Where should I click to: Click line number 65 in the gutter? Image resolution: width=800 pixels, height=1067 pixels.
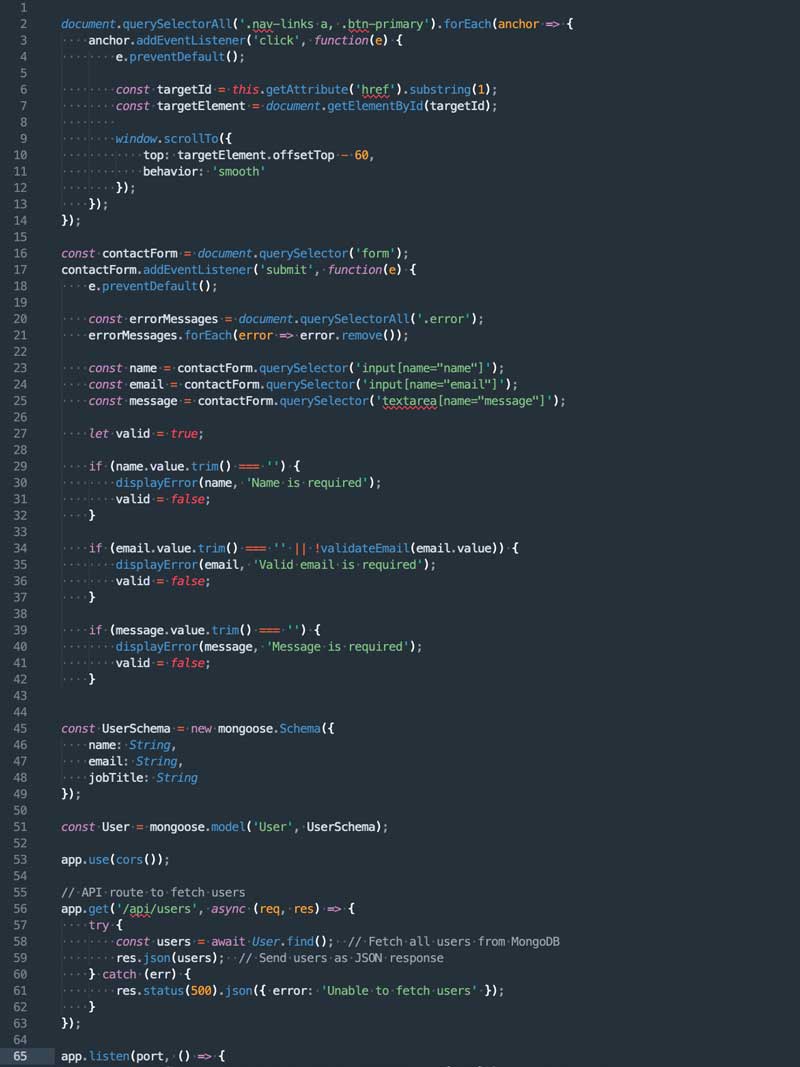(20, 1056)
